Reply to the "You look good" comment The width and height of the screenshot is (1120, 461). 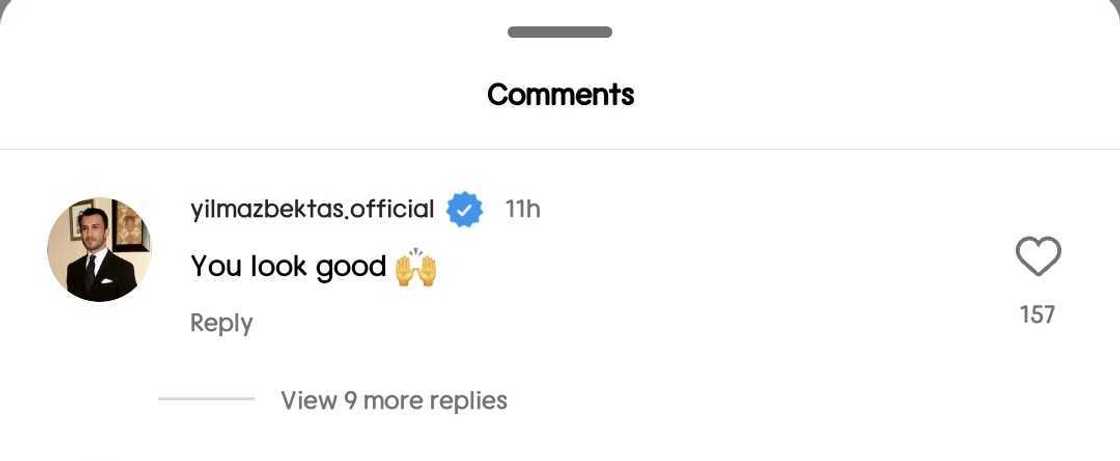(221, 323)
